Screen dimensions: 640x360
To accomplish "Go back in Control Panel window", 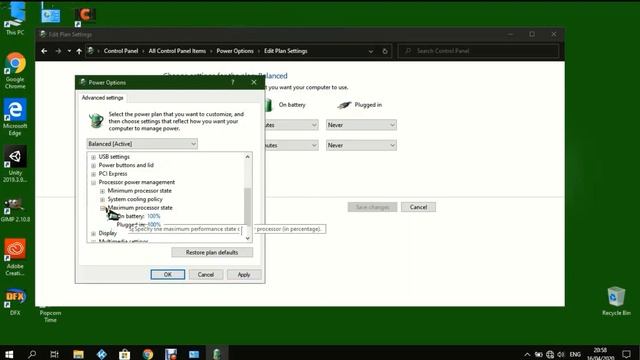I will pos(44,51).
